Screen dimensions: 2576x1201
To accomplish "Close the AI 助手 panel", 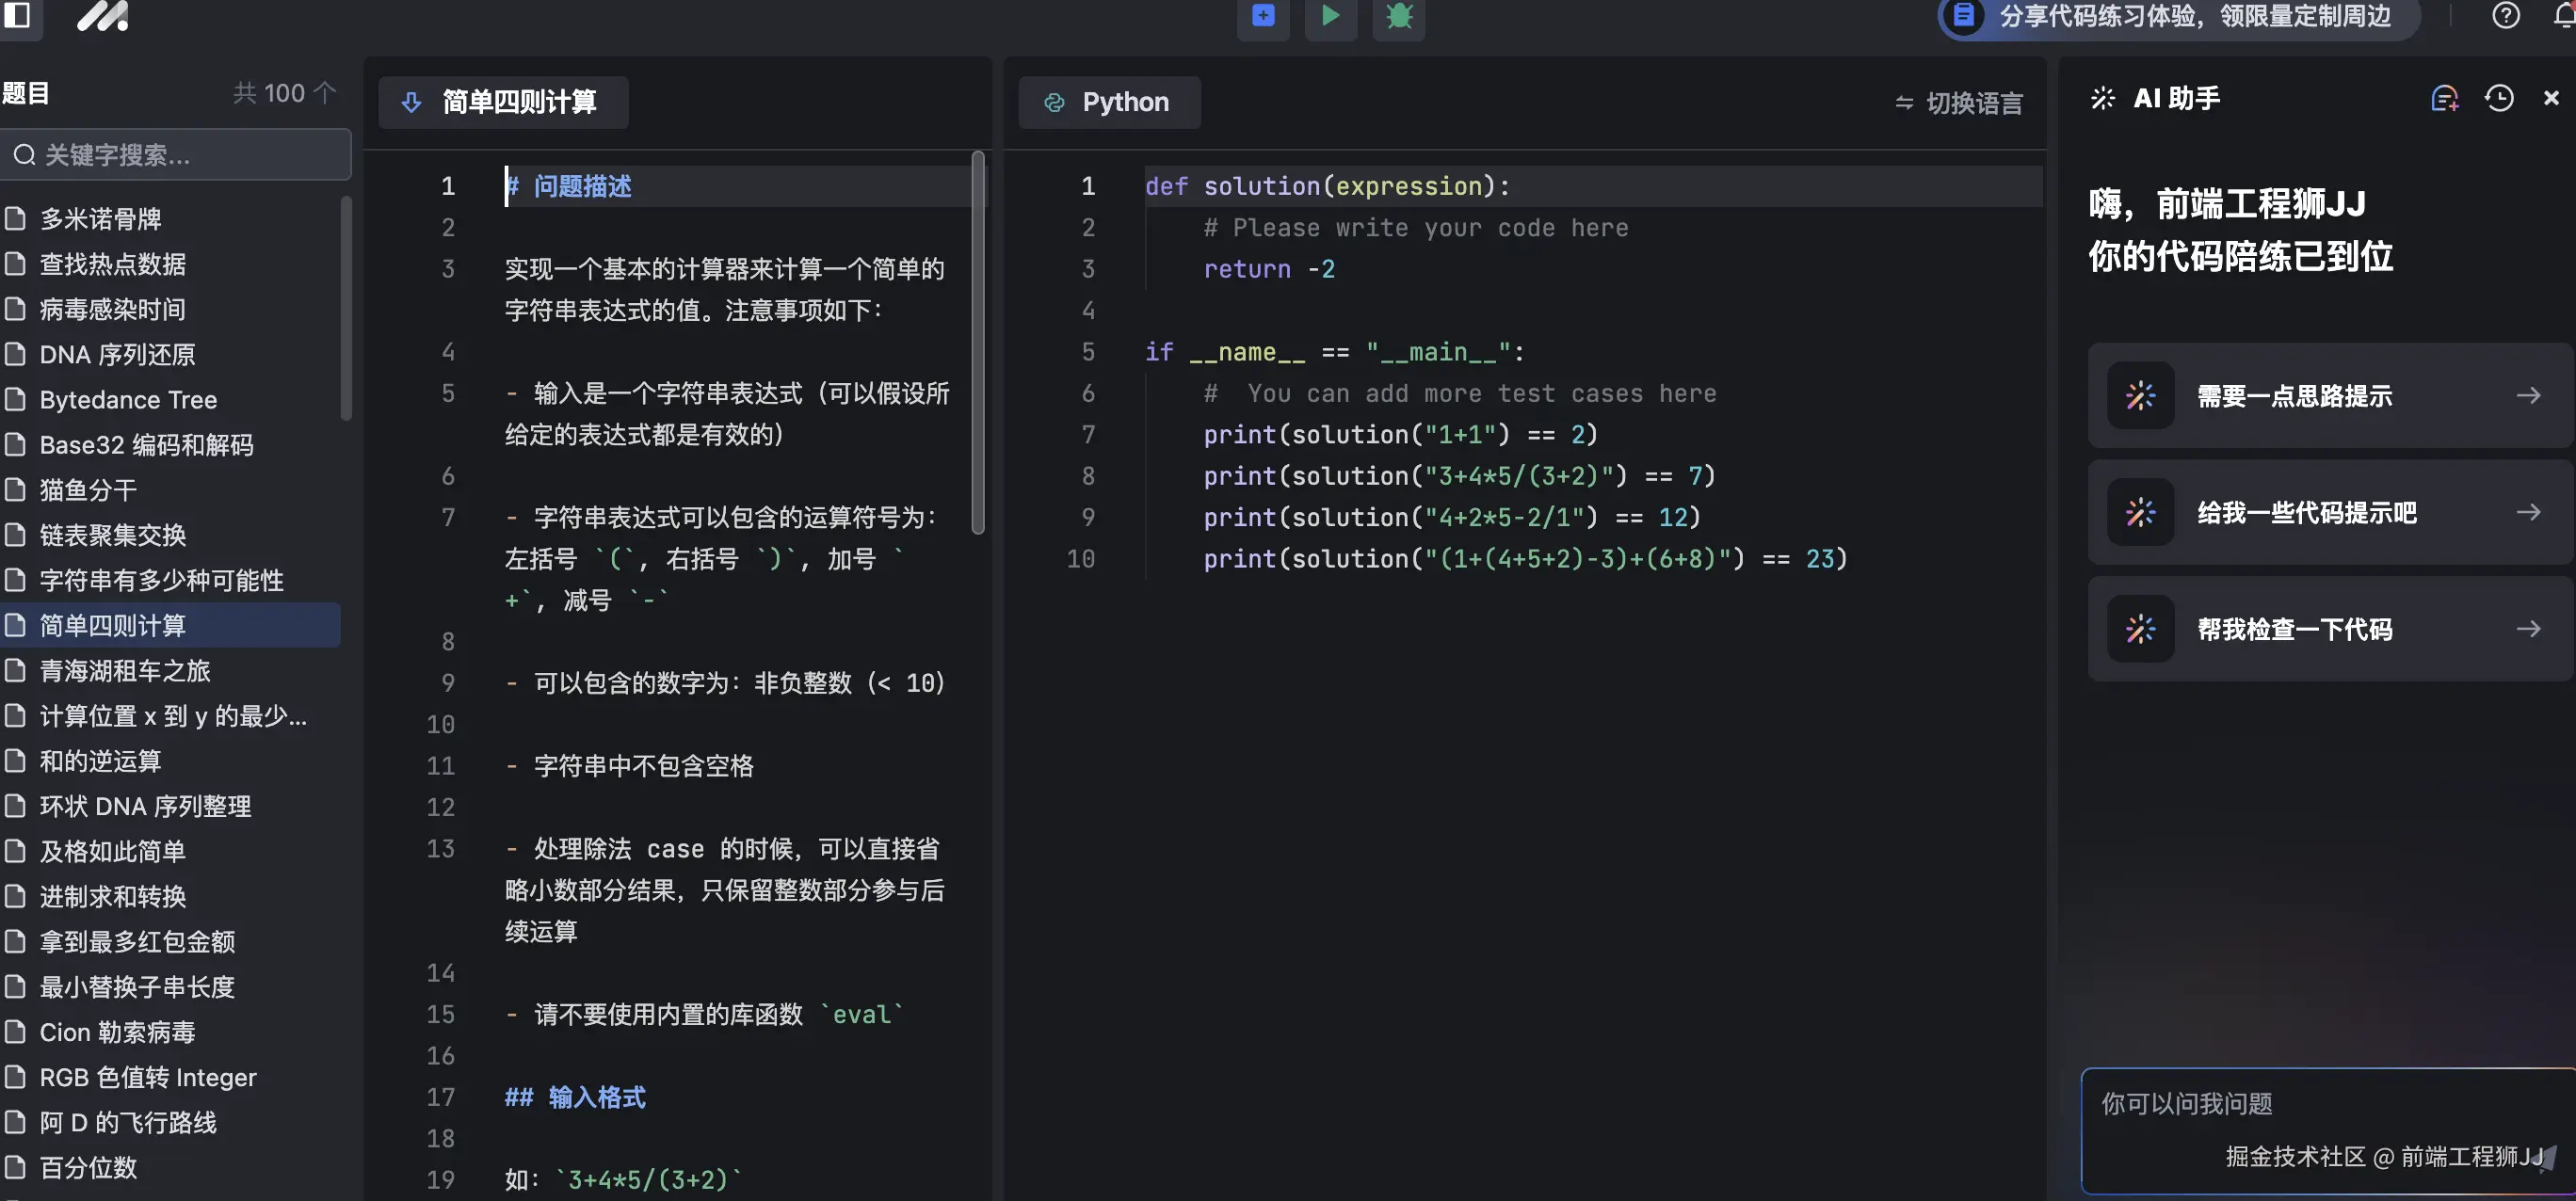I will [x=2551, y=97].
